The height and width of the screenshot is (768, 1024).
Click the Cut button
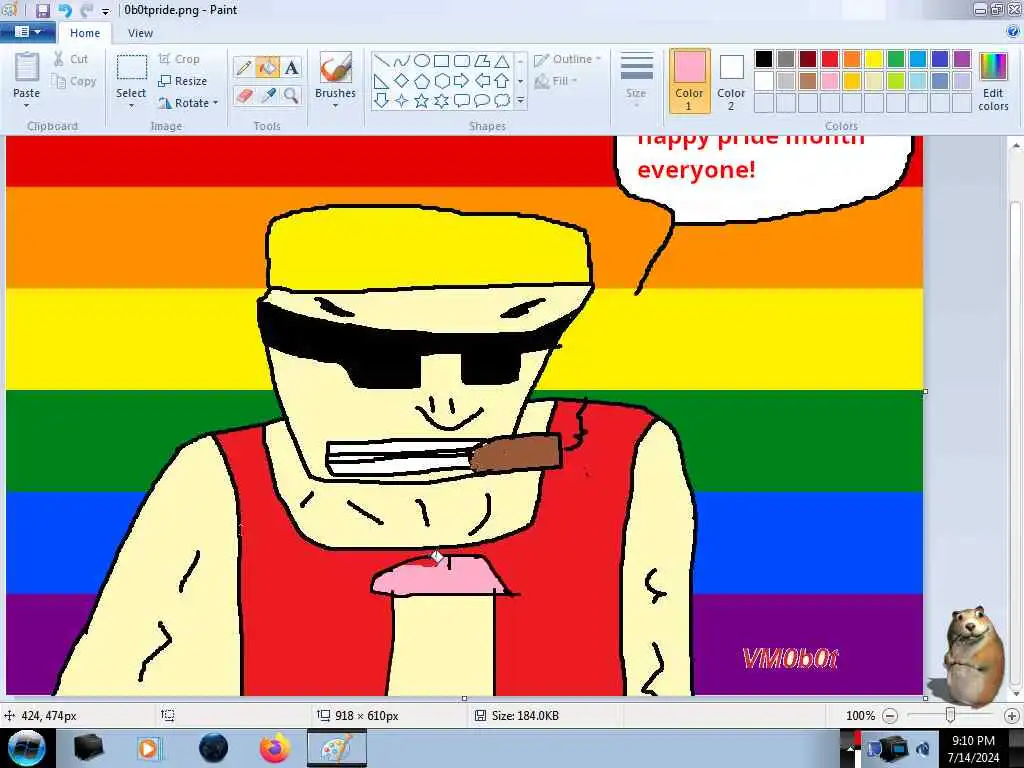pos(71,59)
